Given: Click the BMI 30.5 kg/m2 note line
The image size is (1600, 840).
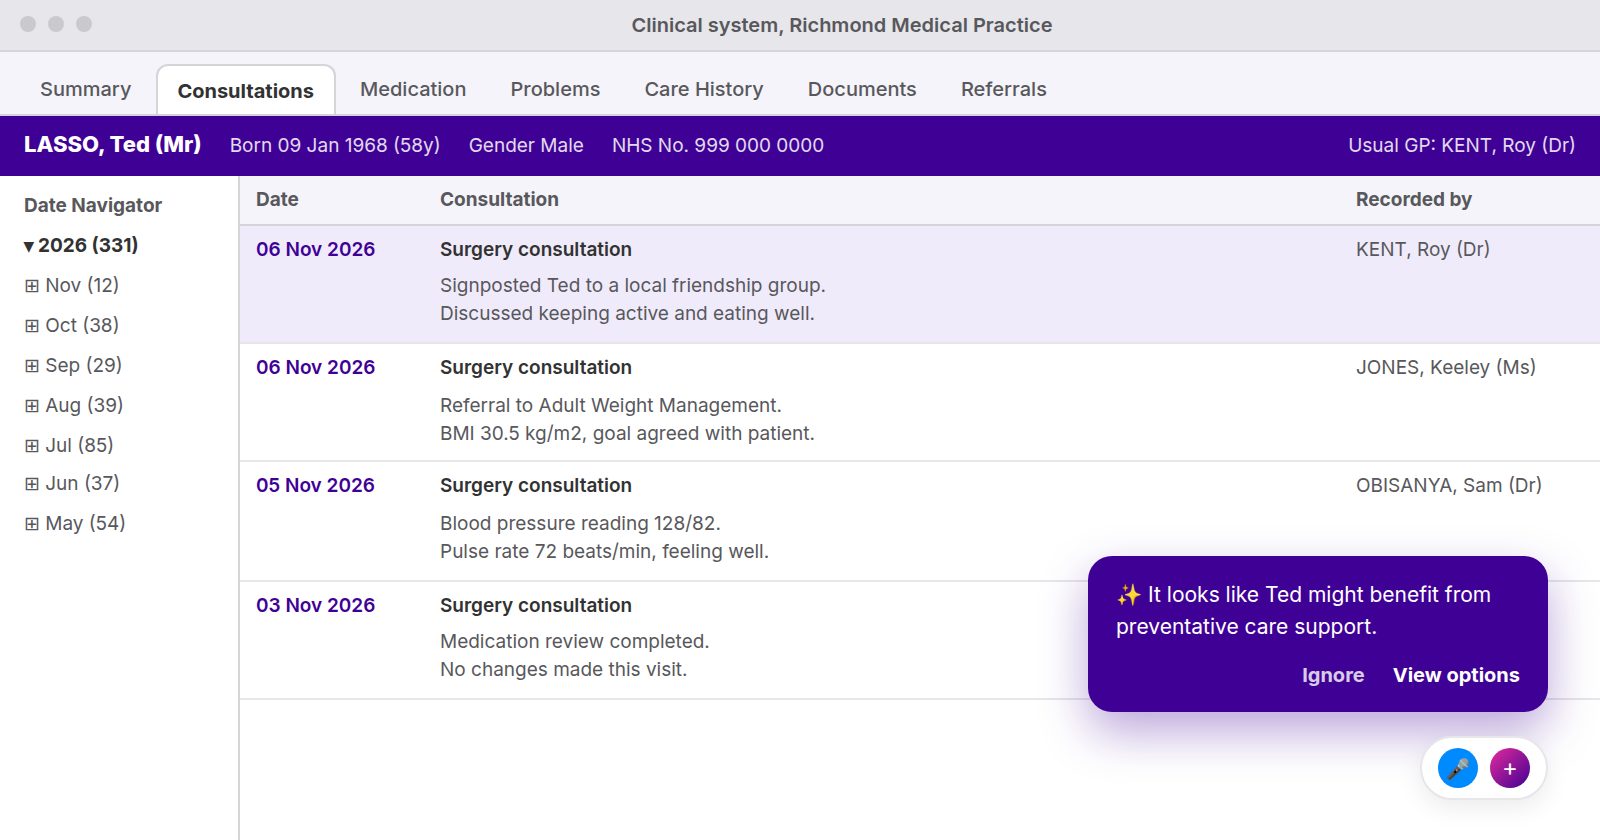Looking at the screenshot, I should [x=627, y=433].
